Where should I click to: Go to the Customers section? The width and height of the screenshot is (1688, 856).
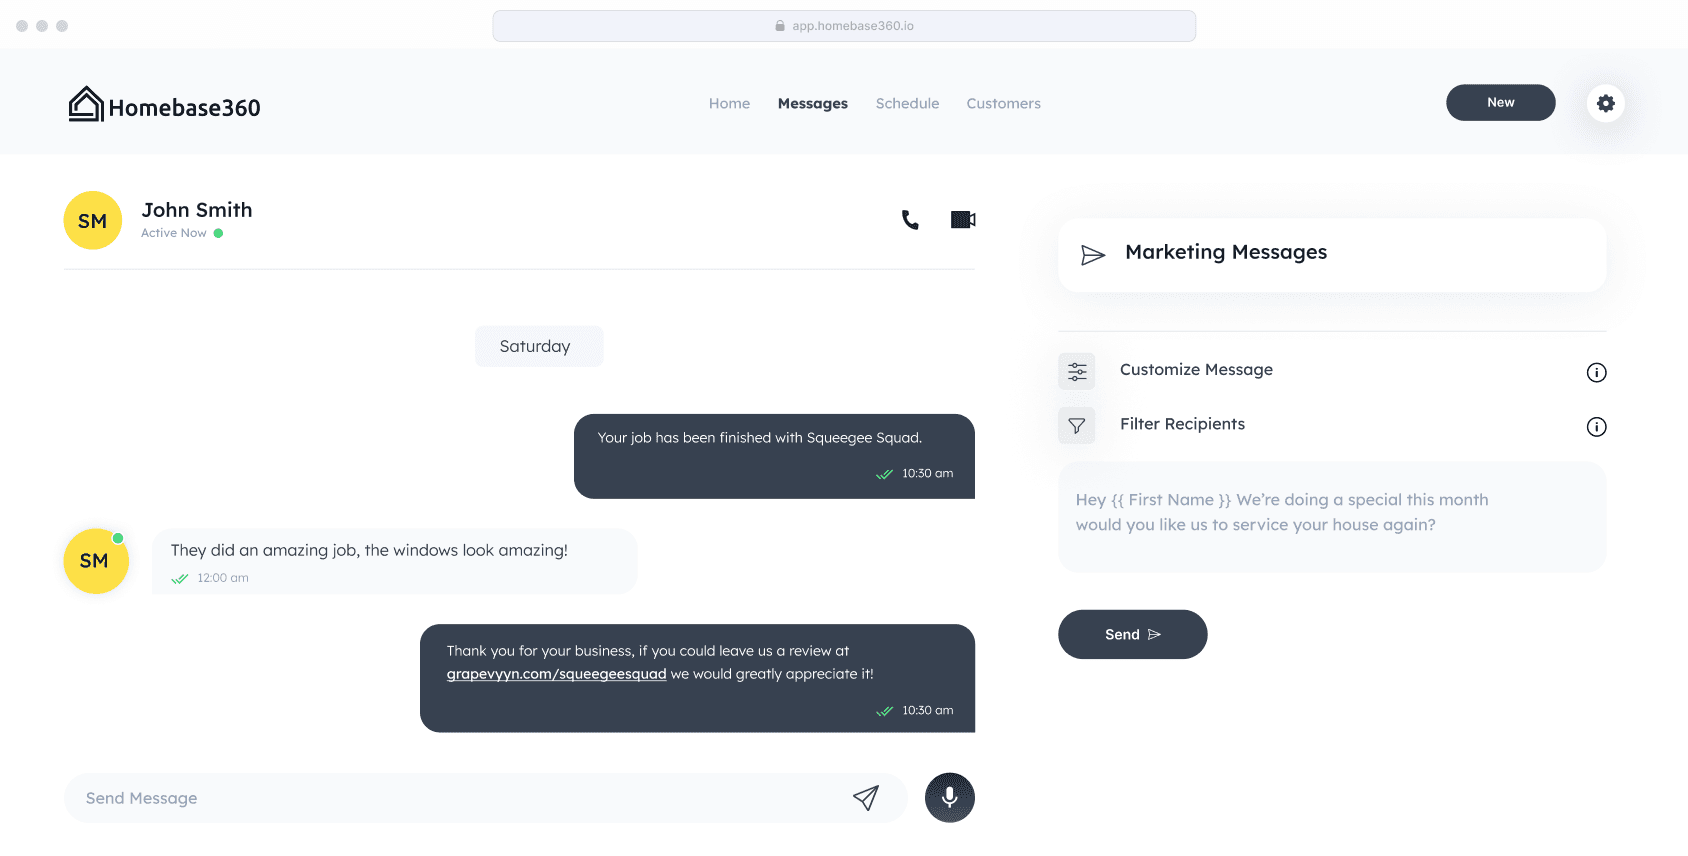[x=1003, y=103]
